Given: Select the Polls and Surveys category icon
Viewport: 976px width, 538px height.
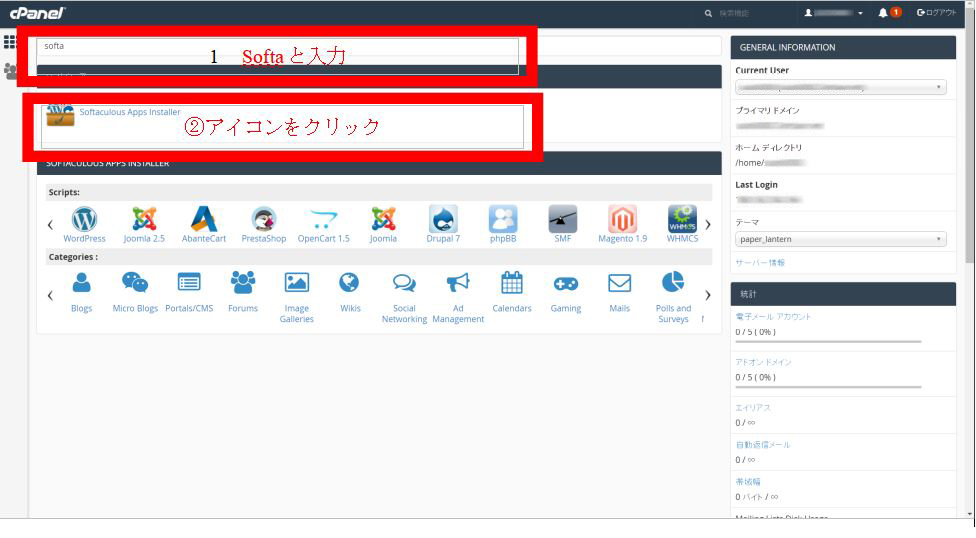Looking at the screenshot, I should pos(673,283).
